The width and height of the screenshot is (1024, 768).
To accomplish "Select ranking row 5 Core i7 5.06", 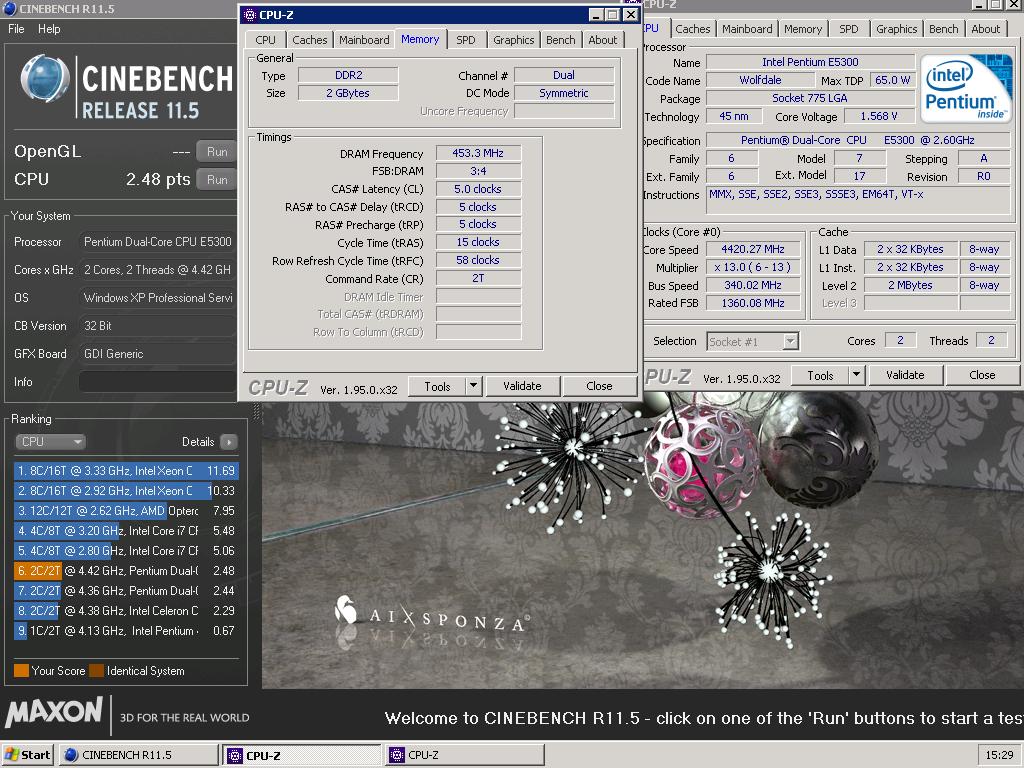I will (x=126, y=551).
